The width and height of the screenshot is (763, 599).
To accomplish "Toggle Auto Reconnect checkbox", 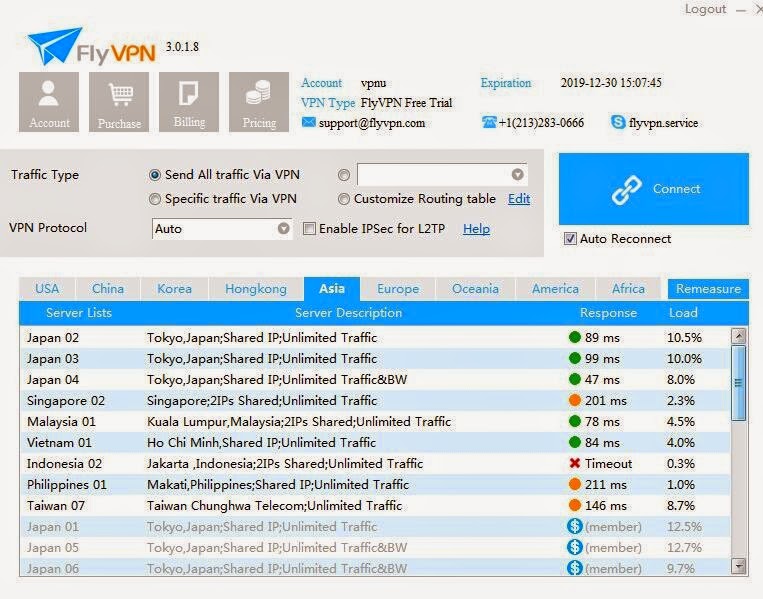I will [x=570, y=238].
